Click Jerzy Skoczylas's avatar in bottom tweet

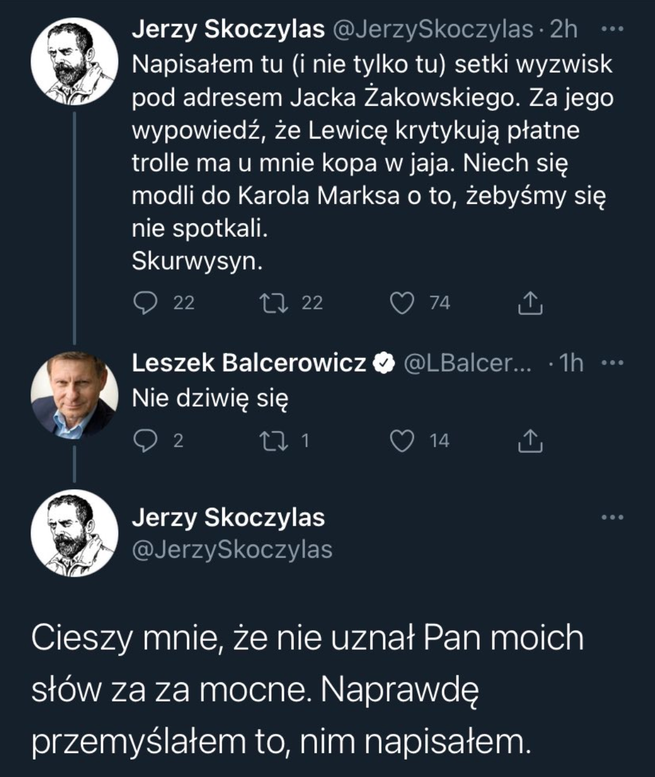point(71,532)
